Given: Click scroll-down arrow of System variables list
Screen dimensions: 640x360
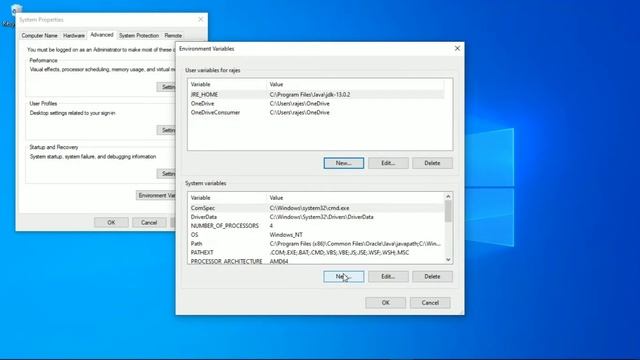Looking at the screenshot, I should 448,260.
